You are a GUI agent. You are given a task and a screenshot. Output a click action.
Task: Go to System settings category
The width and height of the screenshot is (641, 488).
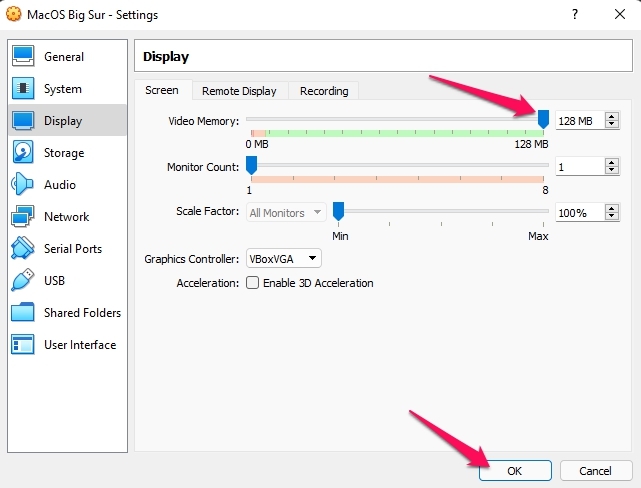coord(63,89)
